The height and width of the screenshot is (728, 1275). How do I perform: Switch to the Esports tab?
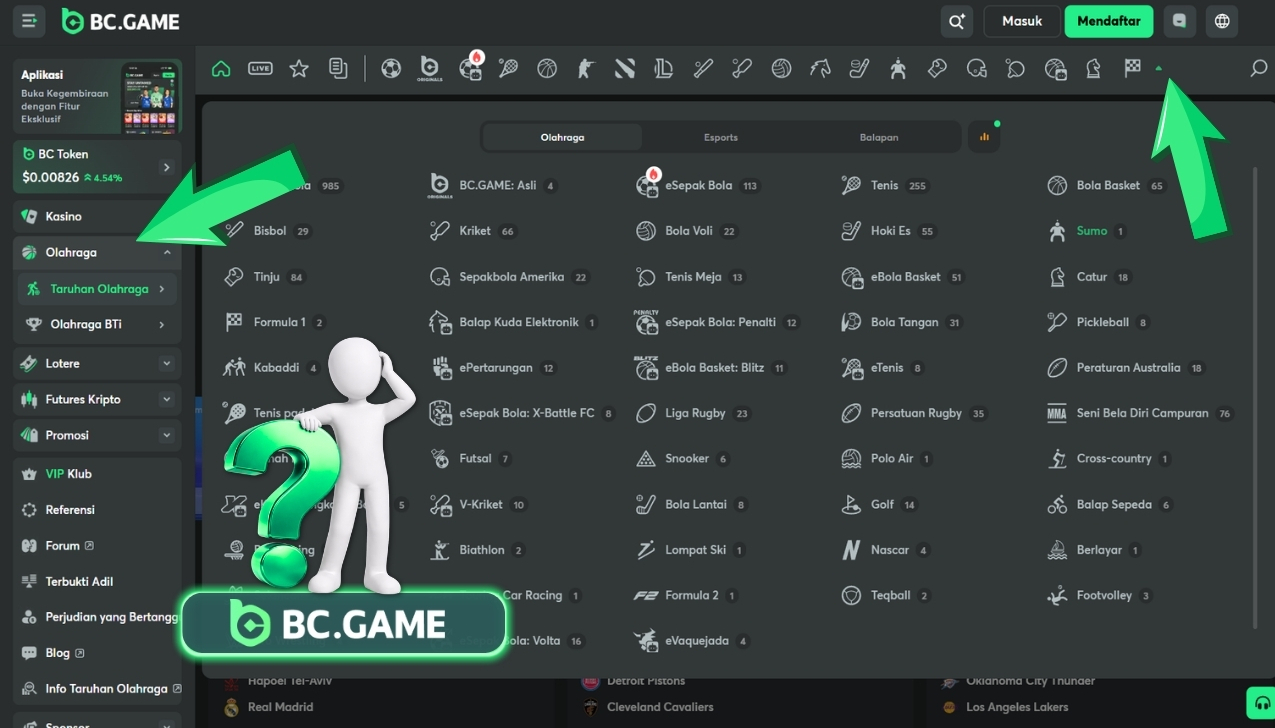coord(720,137)
